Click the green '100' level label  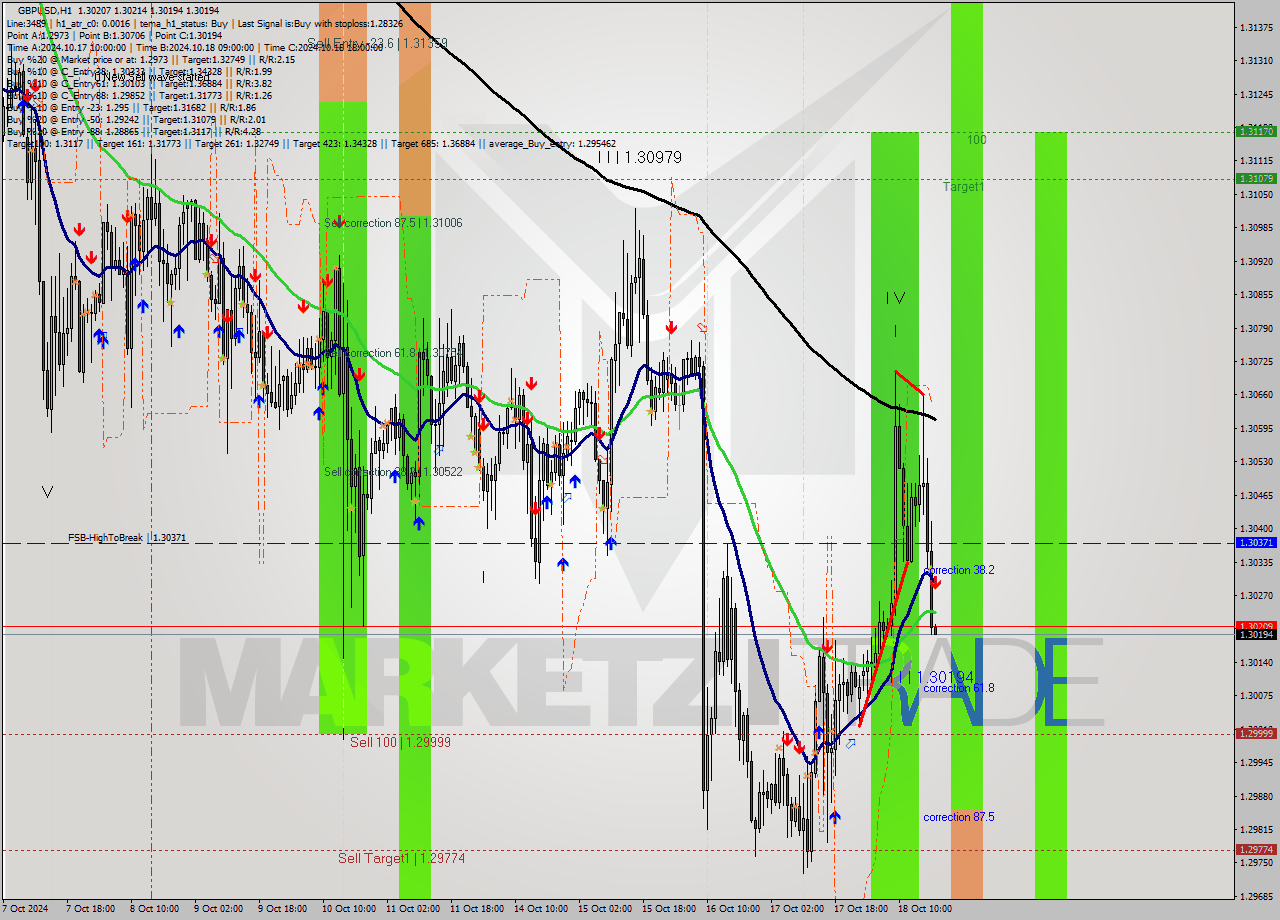point(977,140)
